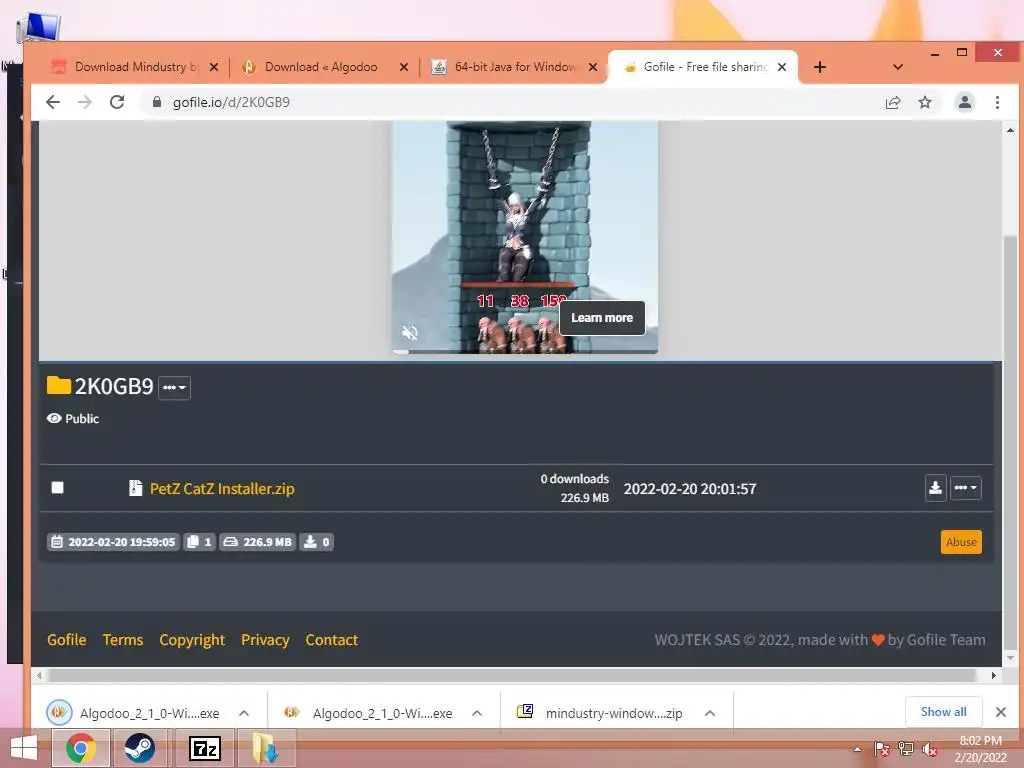Open the file row options dropdown
The width and height of the screenshot is (1024, 768).
(x=965, y=488)
